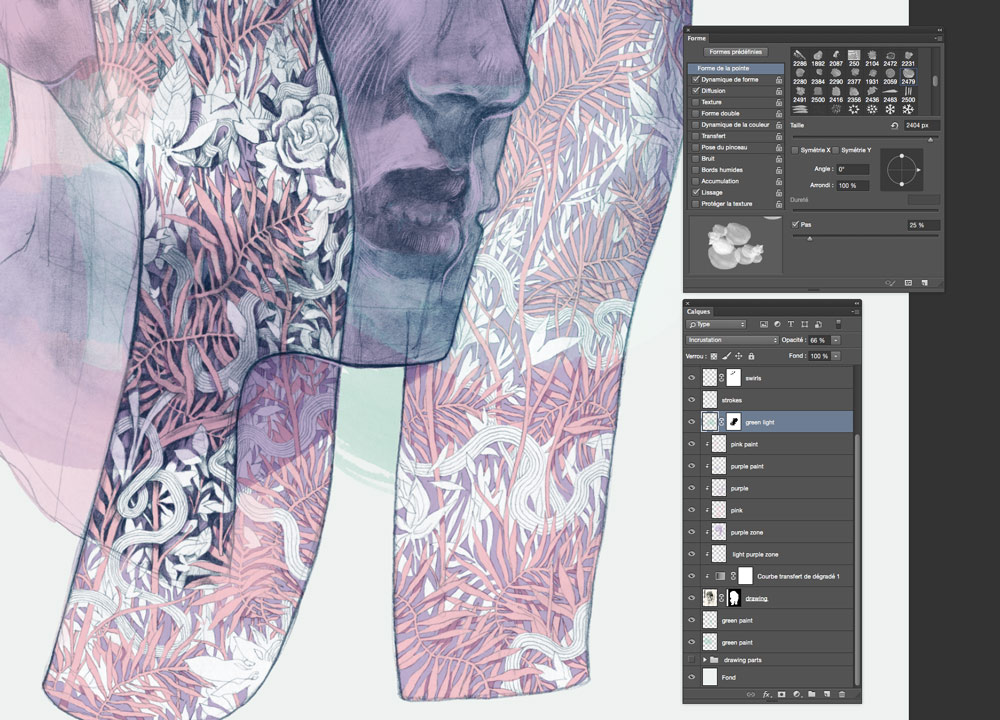Filter layers by adjustment layer icon

pyautogui.click(x=777, y=325)
